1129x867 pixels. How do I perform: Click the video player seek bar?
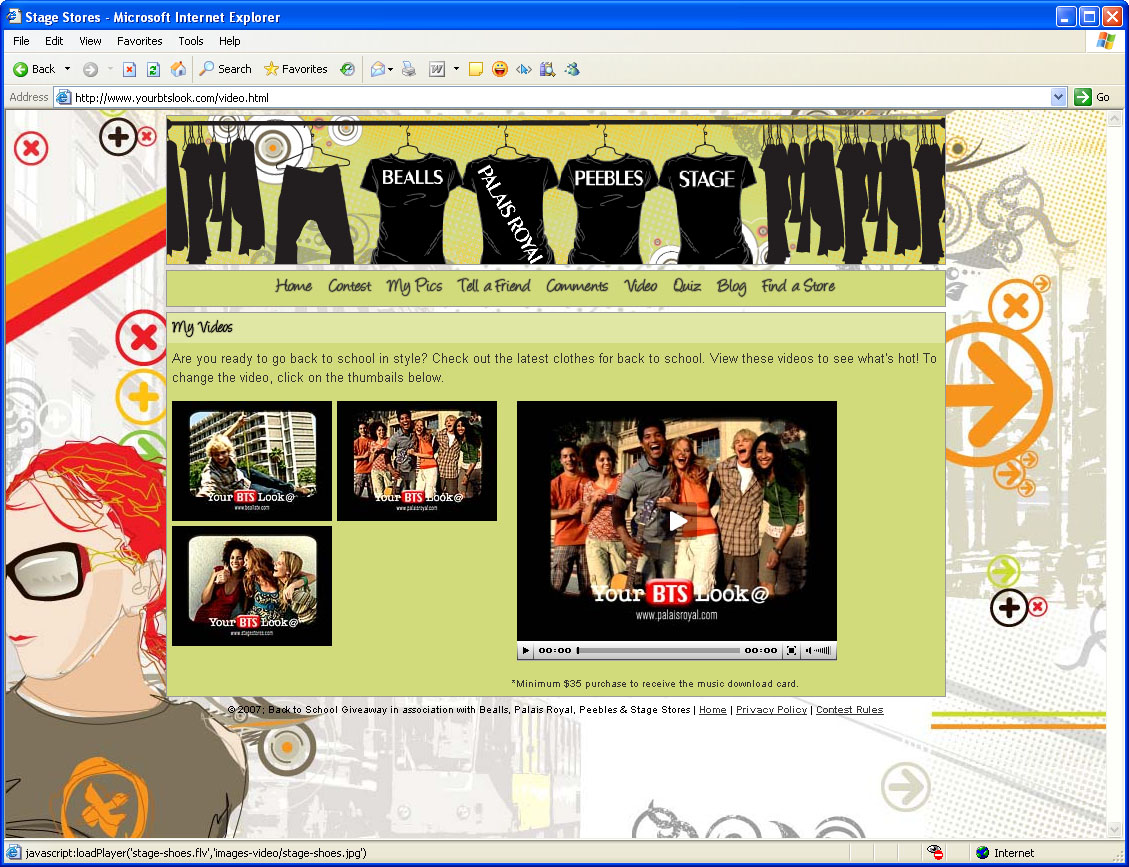(660, 650)
